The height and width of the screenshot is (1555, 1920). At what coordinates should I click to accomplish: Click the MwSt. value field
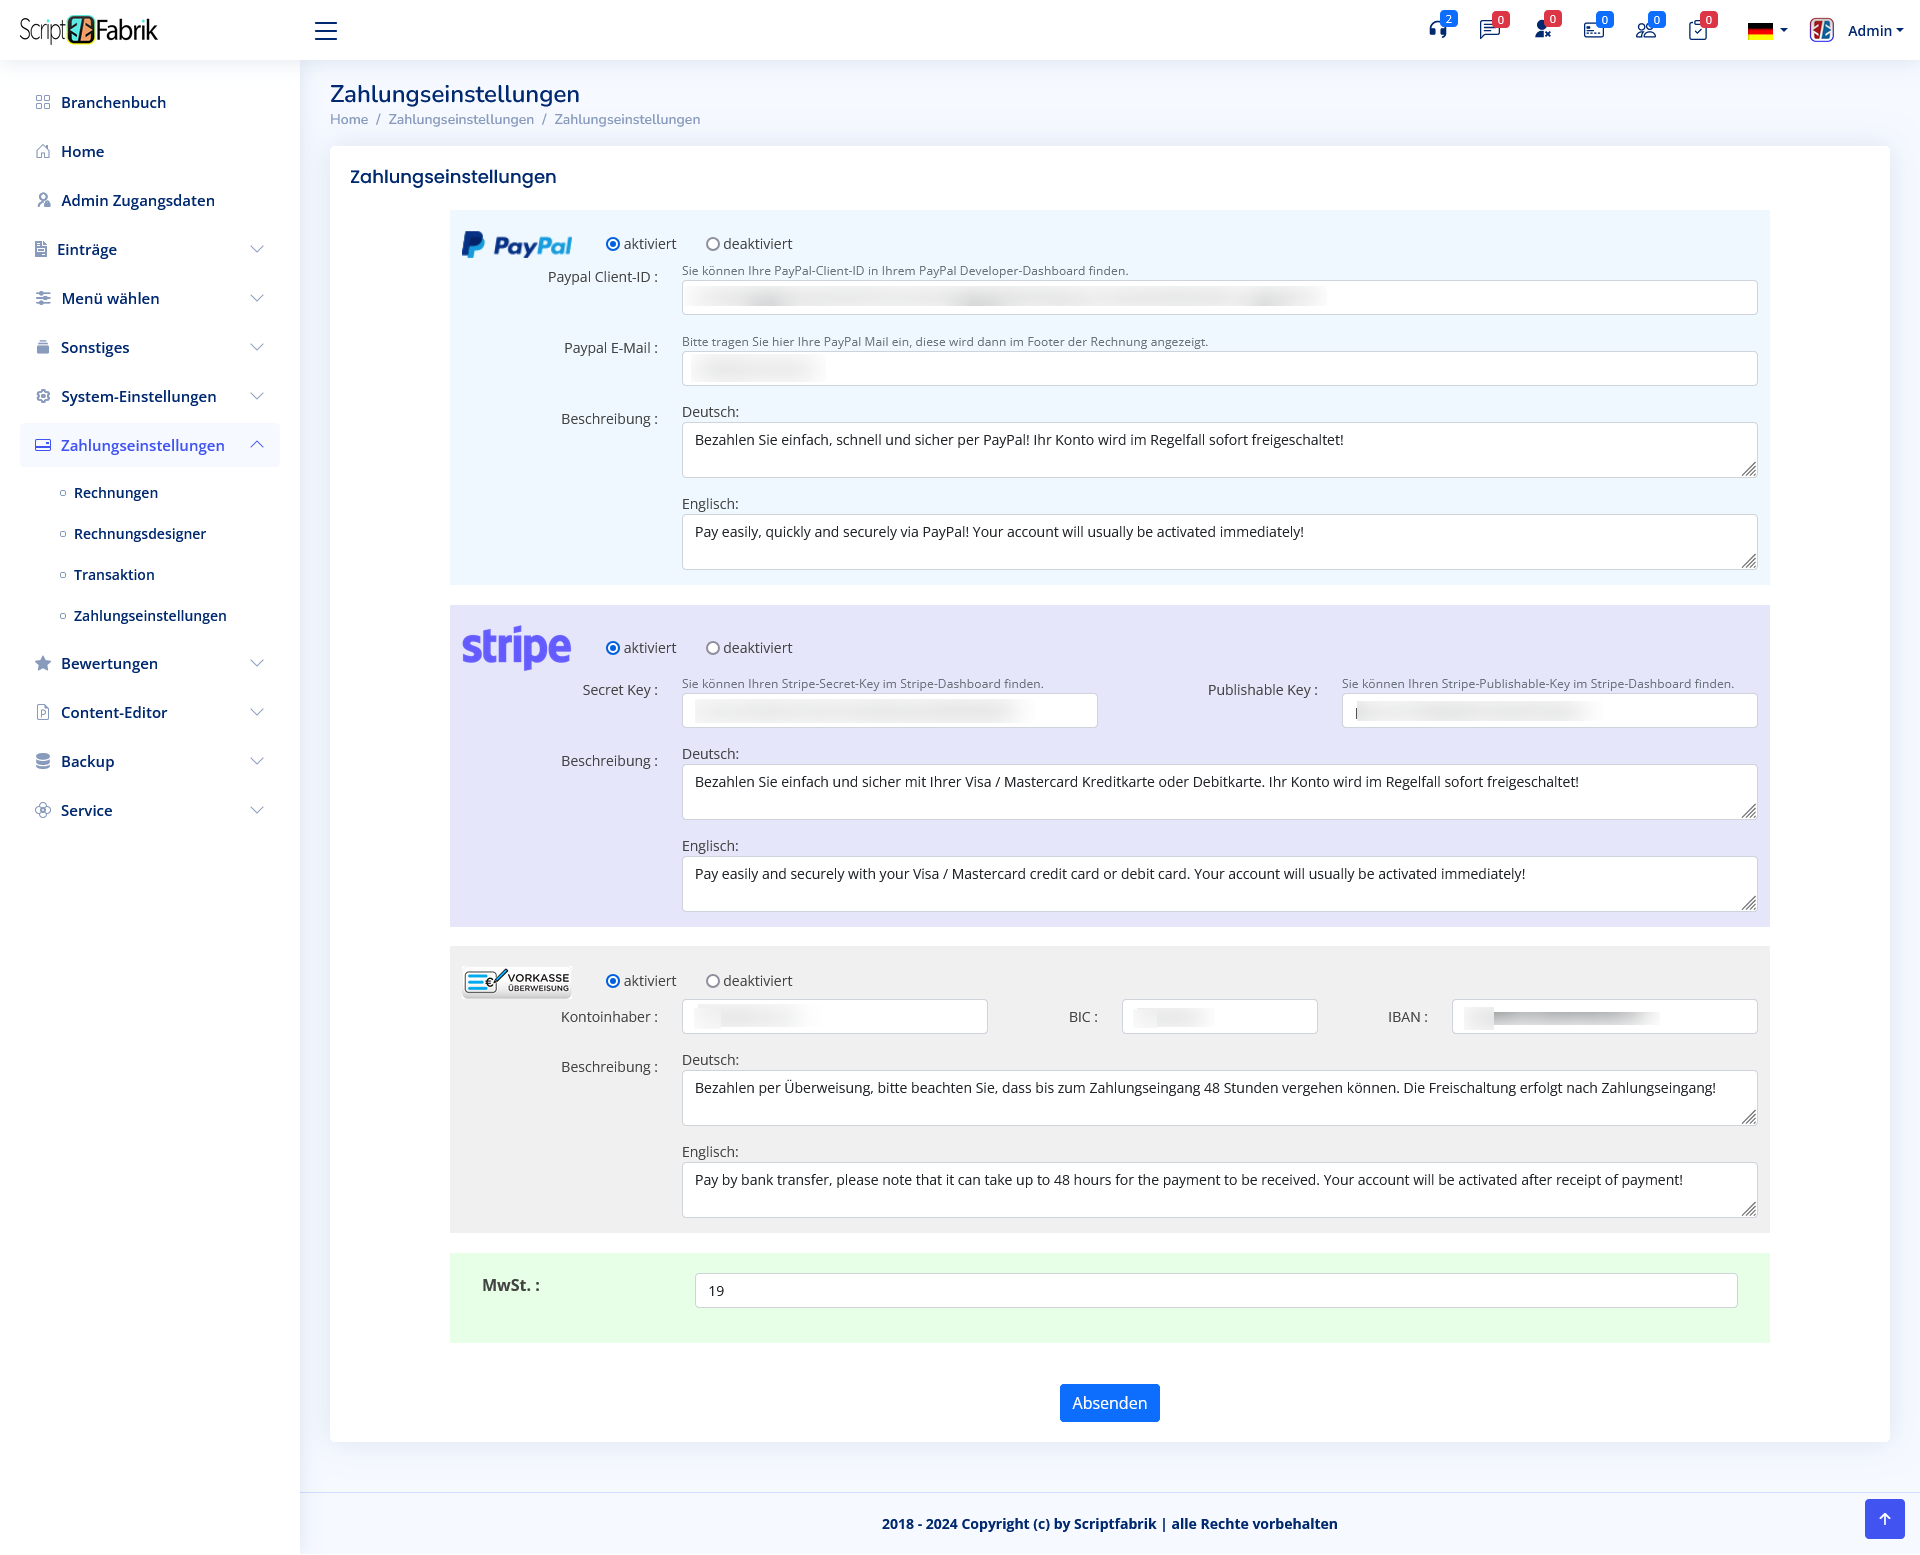point(1216,1290)
